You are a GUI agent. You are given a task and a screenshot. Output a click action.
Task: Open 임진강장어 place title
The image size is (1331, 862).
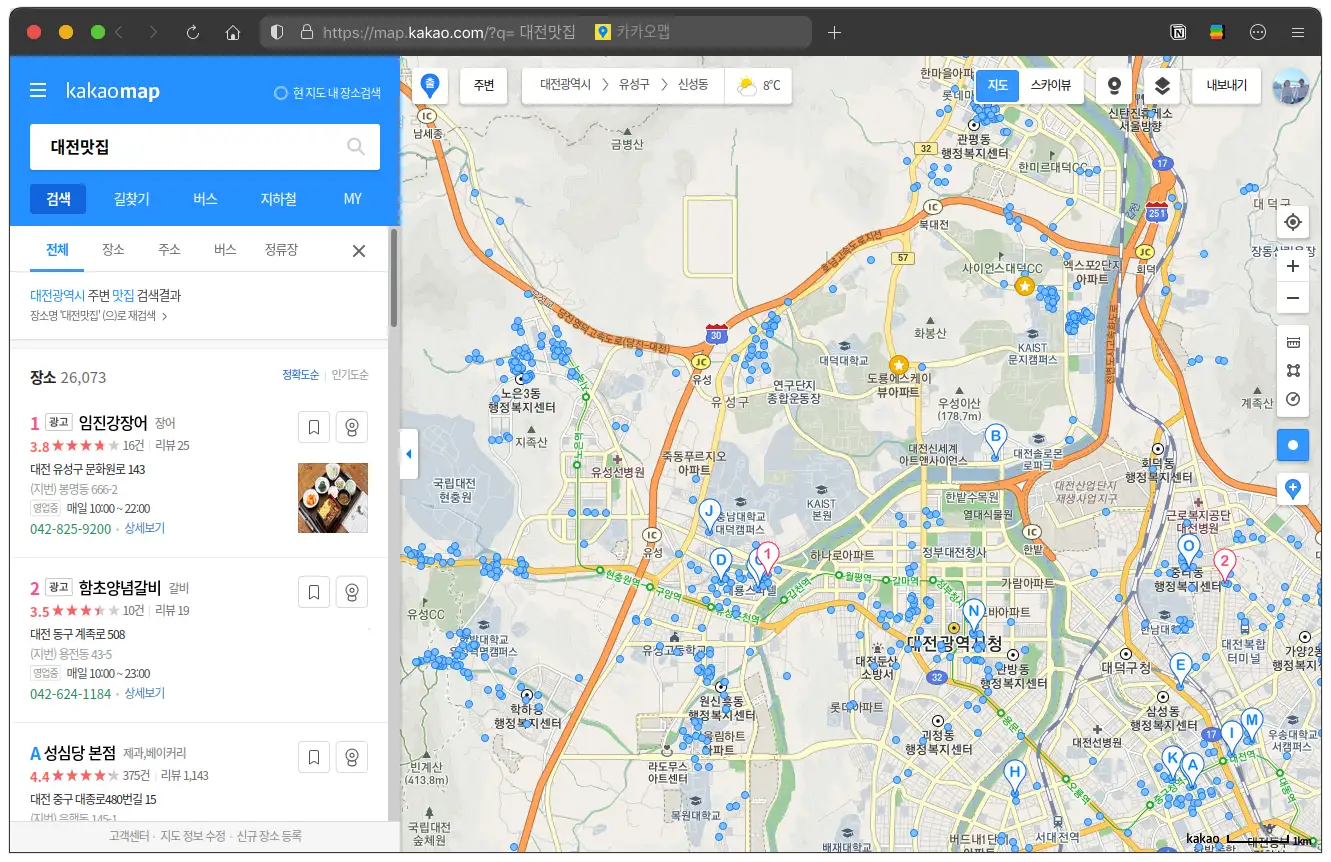113,423
